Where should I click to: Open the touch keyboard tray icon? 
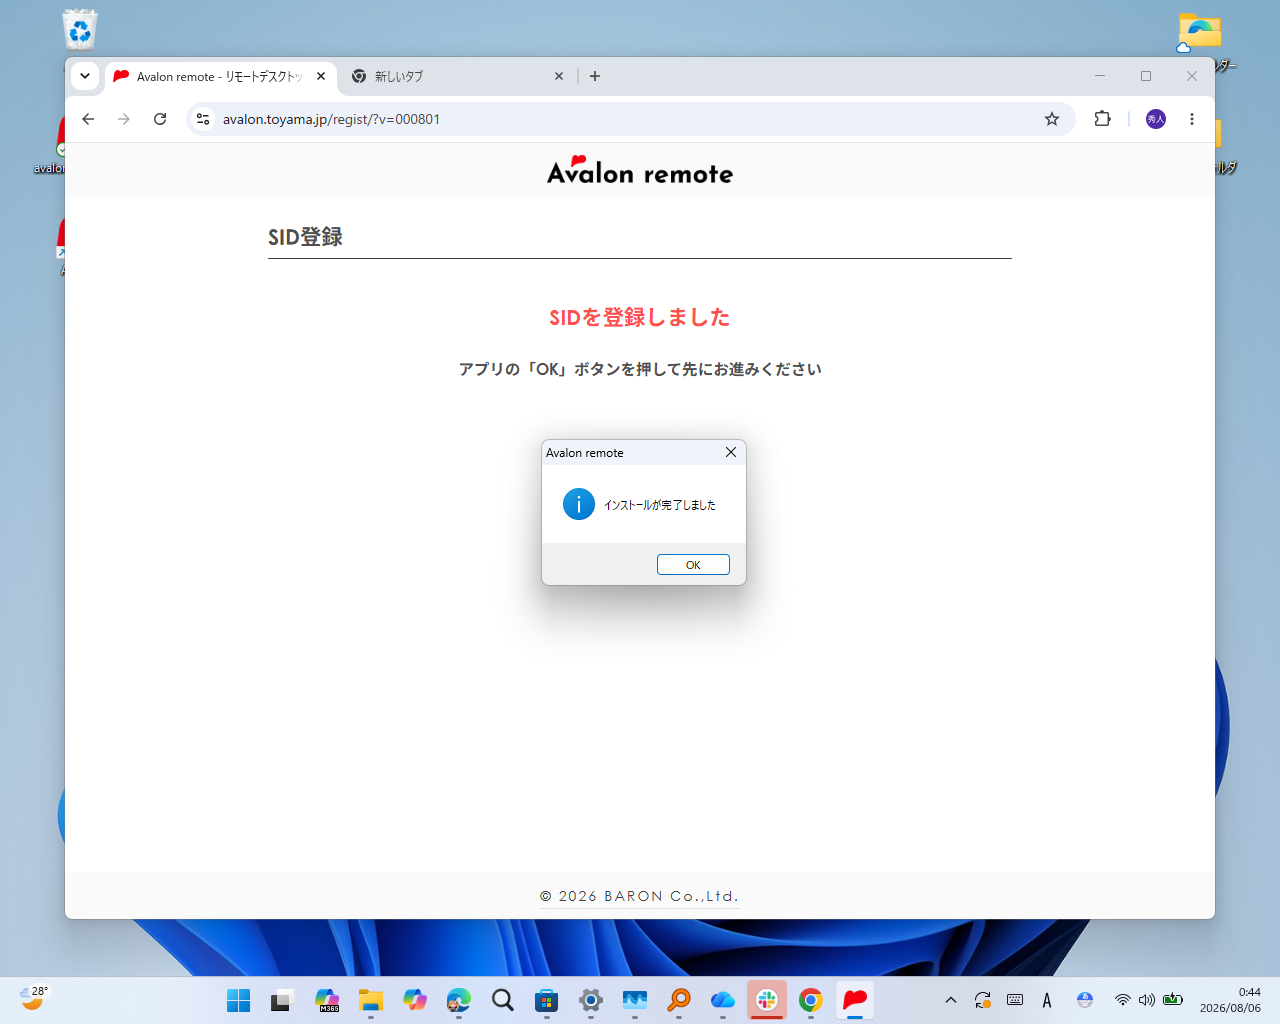1015,1000
